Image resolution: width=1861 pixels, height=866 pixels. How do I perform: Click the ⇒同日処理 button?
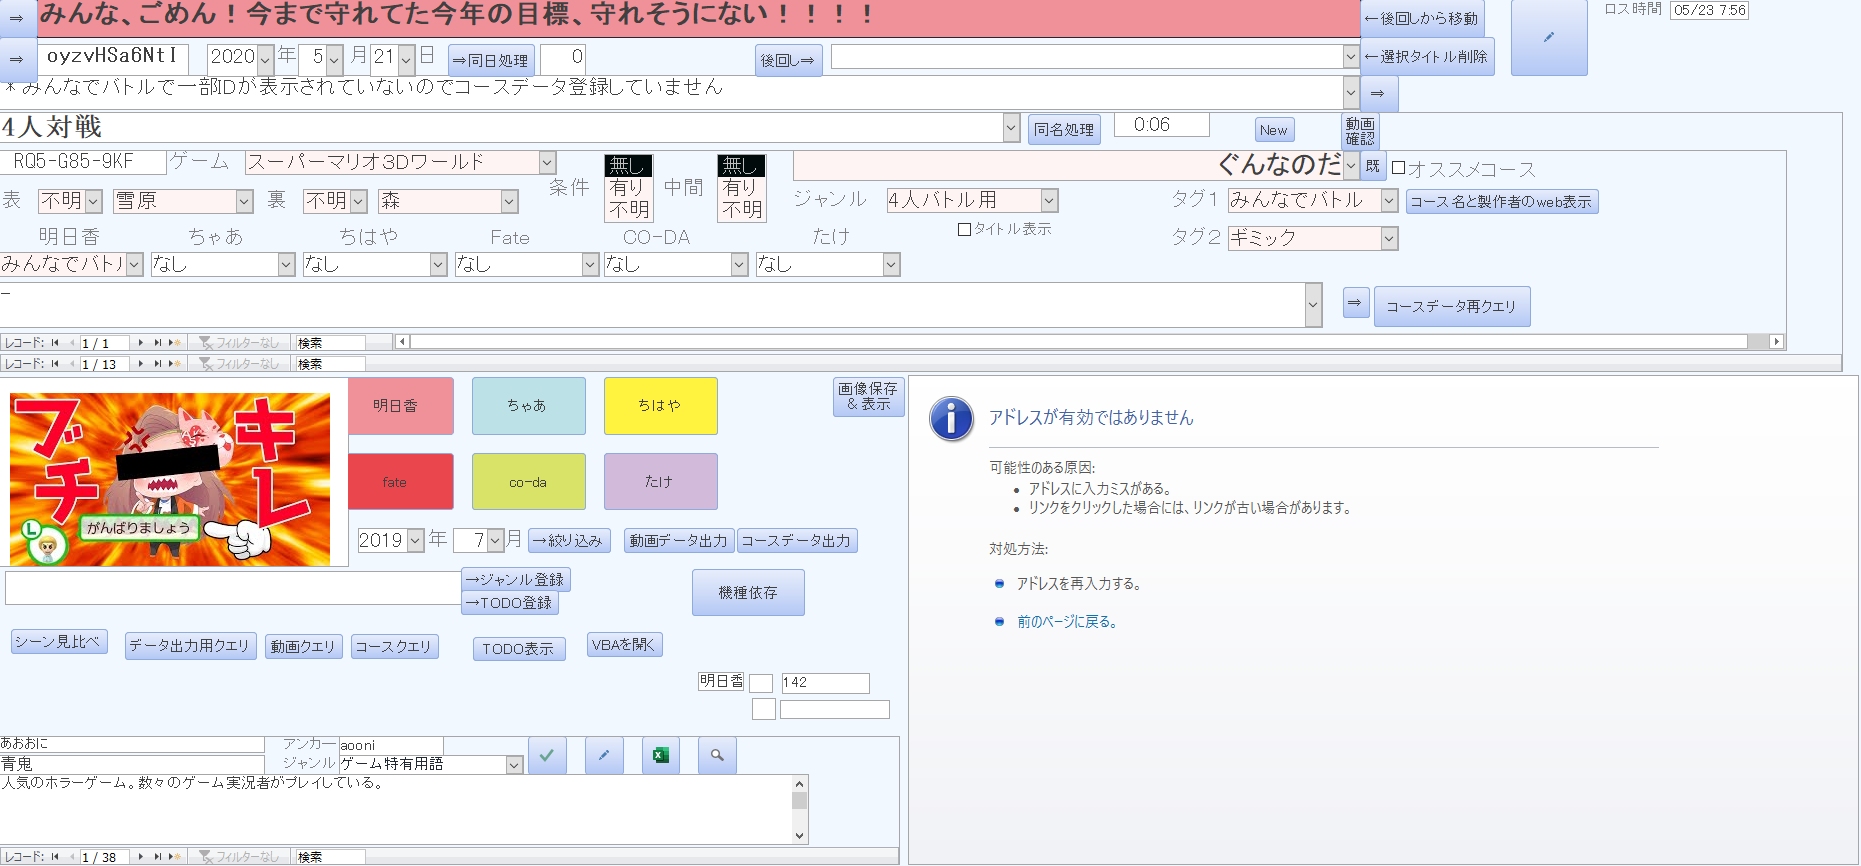tap(491, 60)
